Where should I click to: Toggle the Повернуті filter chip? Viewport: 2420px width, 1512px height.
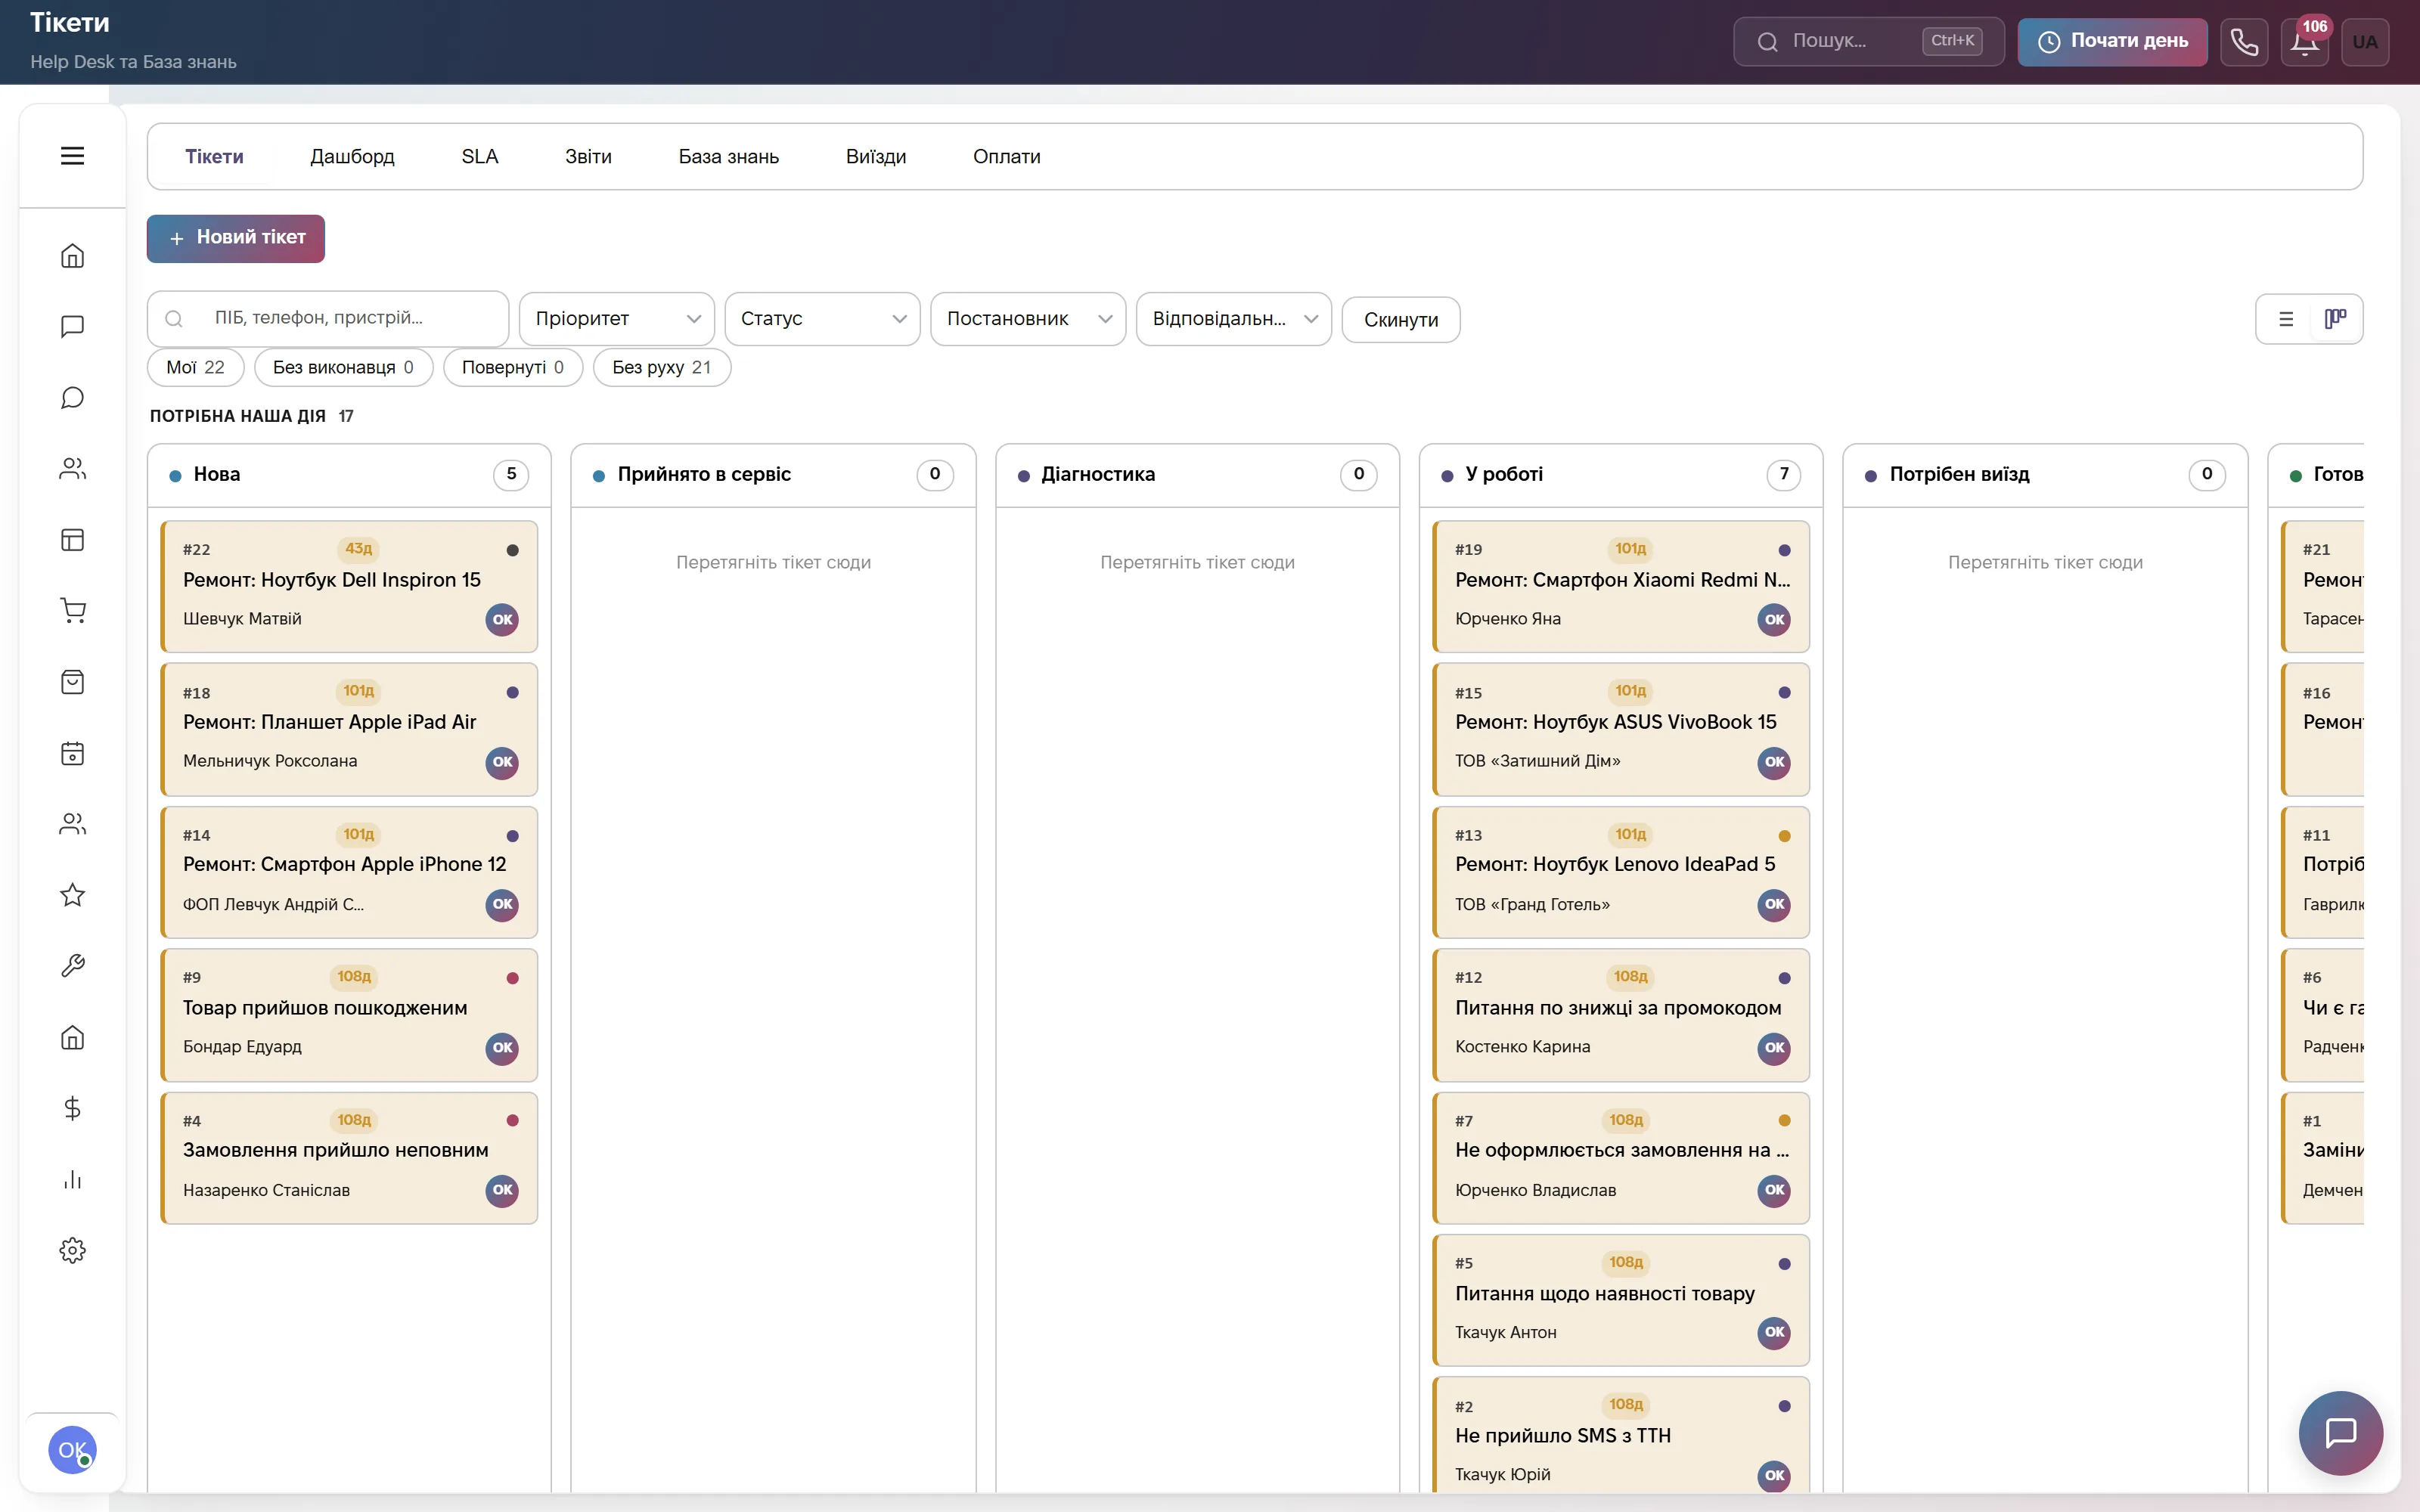click(x=513, y=367)
